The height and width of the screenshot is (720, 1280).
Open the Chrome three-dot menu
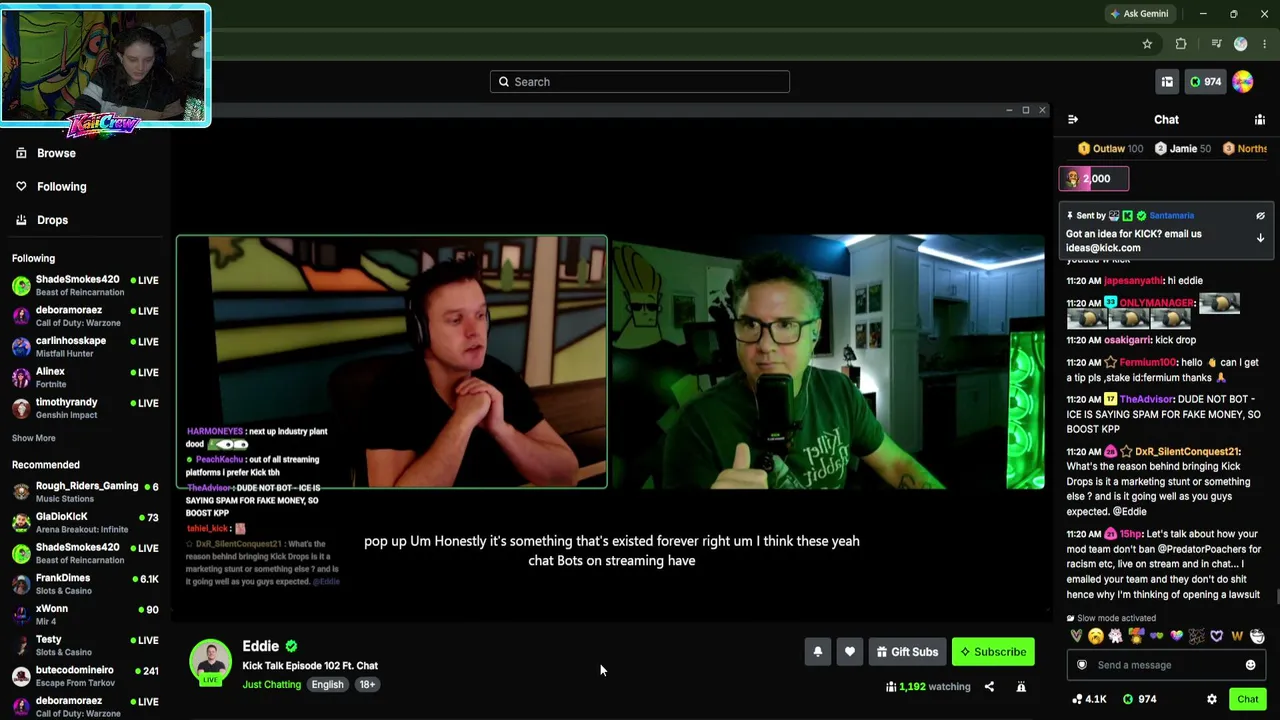point(1265,44)
